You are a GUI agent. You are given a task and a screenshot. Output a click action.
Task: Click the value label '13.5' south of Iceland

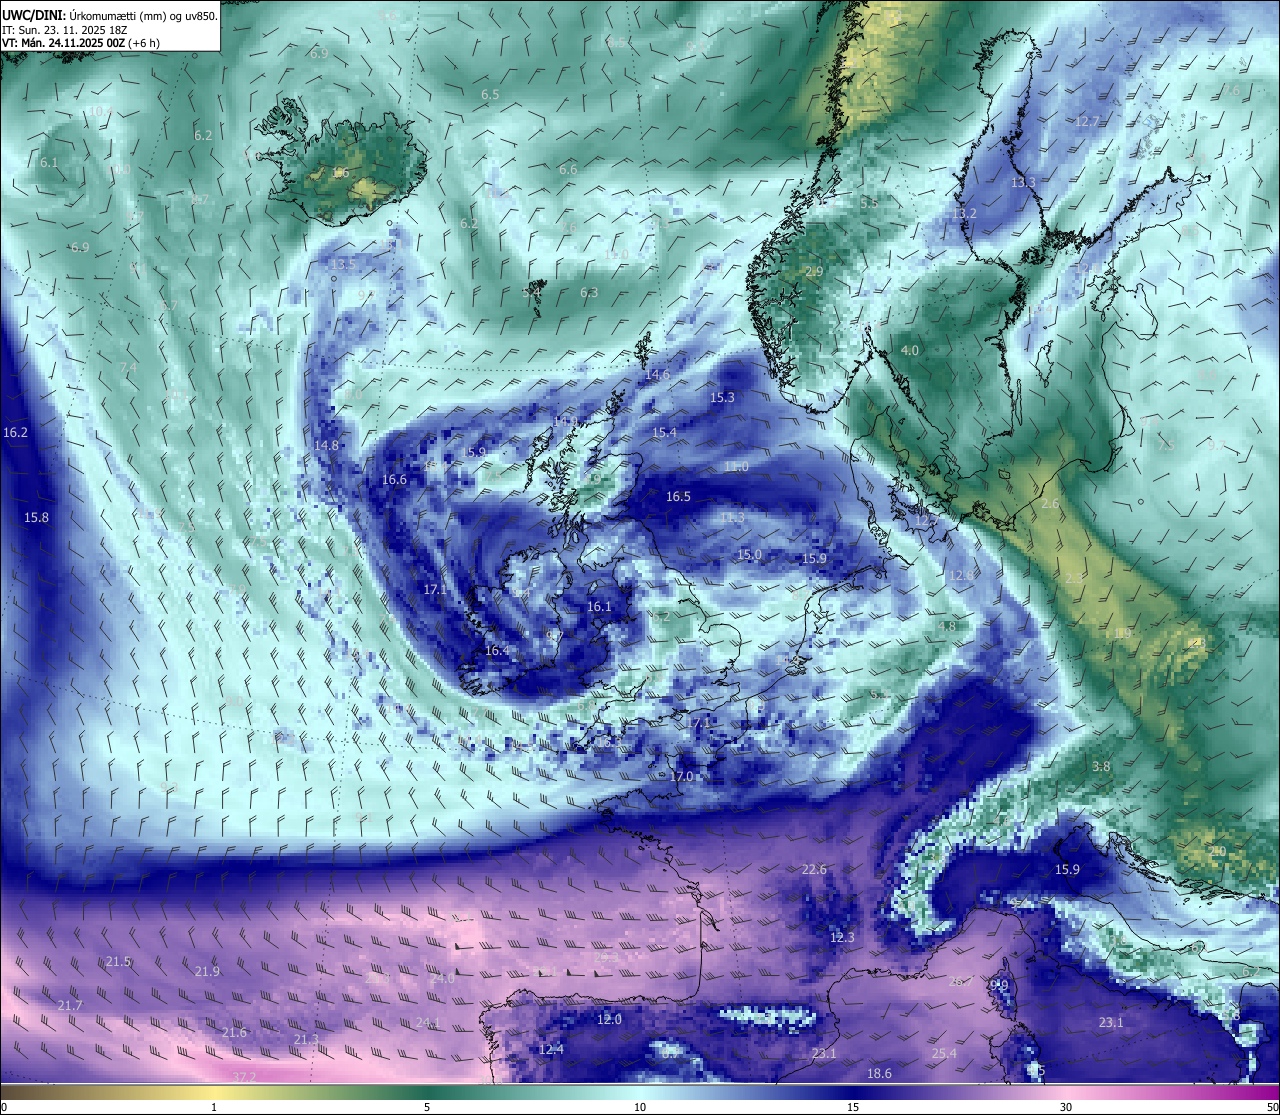click(343, 265)
